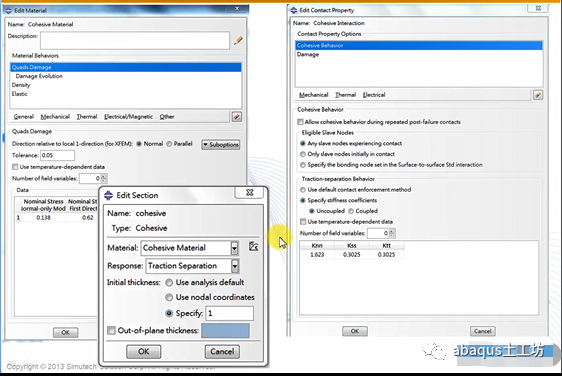Select Quads Damage in Material Behaviors
This screenshot has width=562, height=376.
tap(125, 67)
